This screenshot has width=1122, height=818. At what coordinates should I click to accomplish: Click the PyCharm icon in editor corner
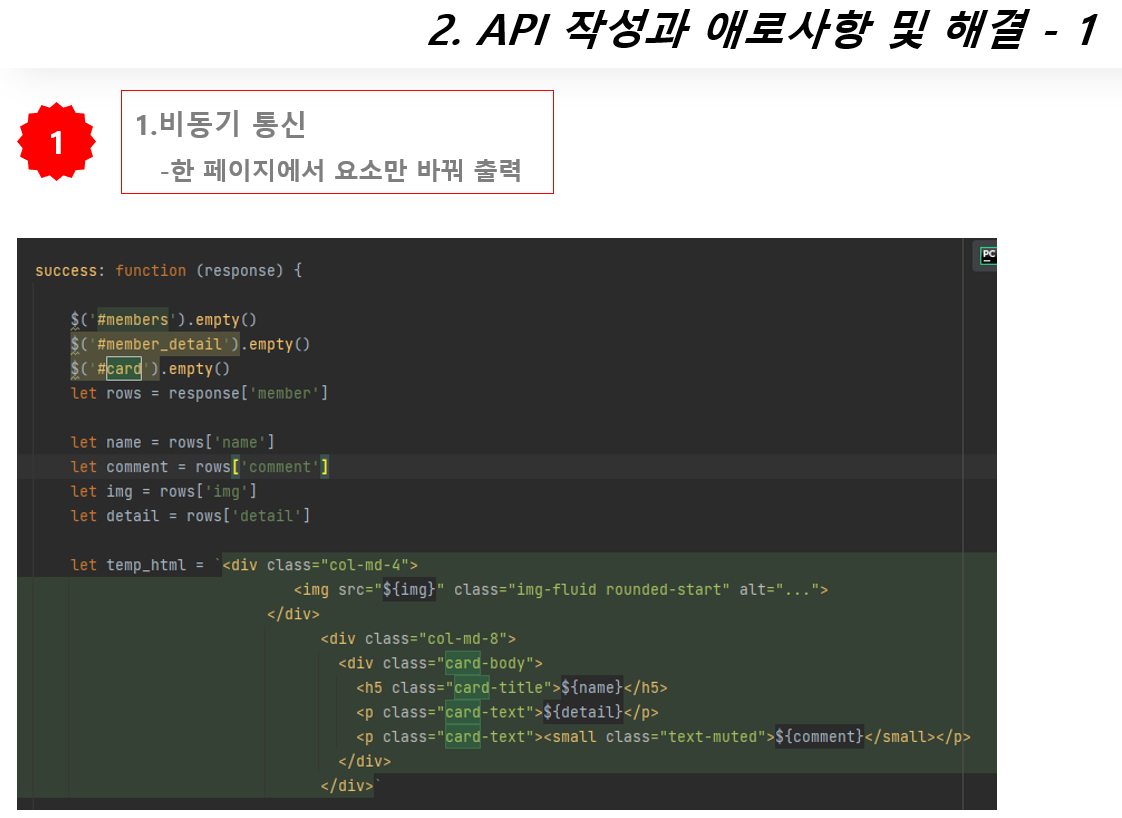tap(988, 255)
